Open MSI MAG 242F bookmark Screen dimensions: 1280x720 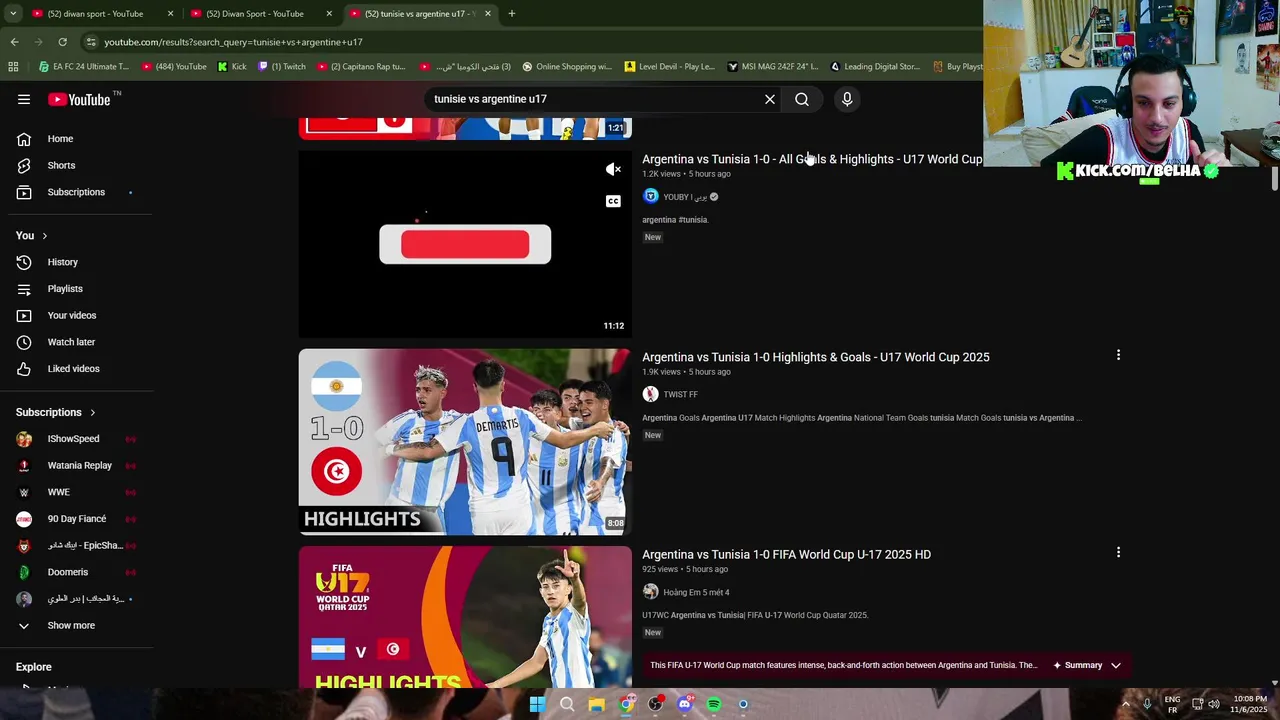coord(773,67)
